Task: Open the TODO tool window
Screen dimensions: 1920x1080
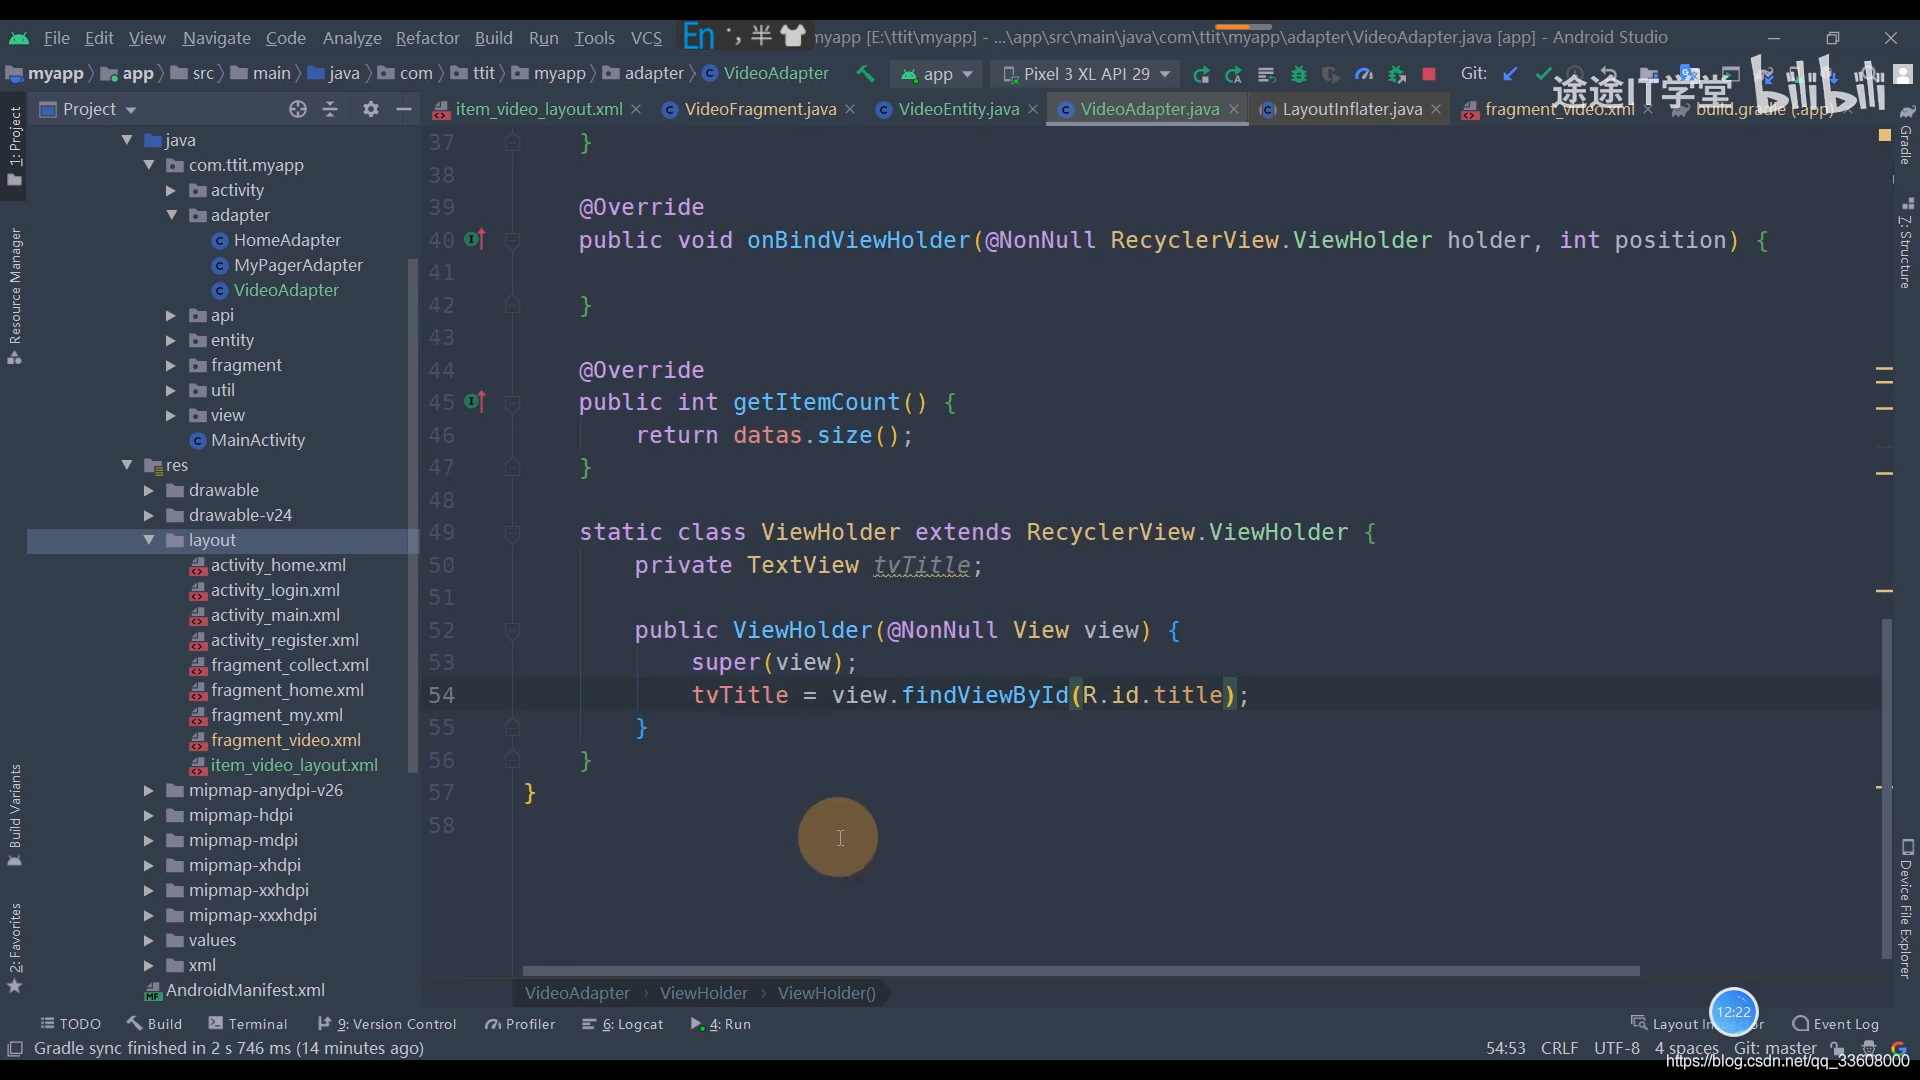Action: [x=71, y=1024]
